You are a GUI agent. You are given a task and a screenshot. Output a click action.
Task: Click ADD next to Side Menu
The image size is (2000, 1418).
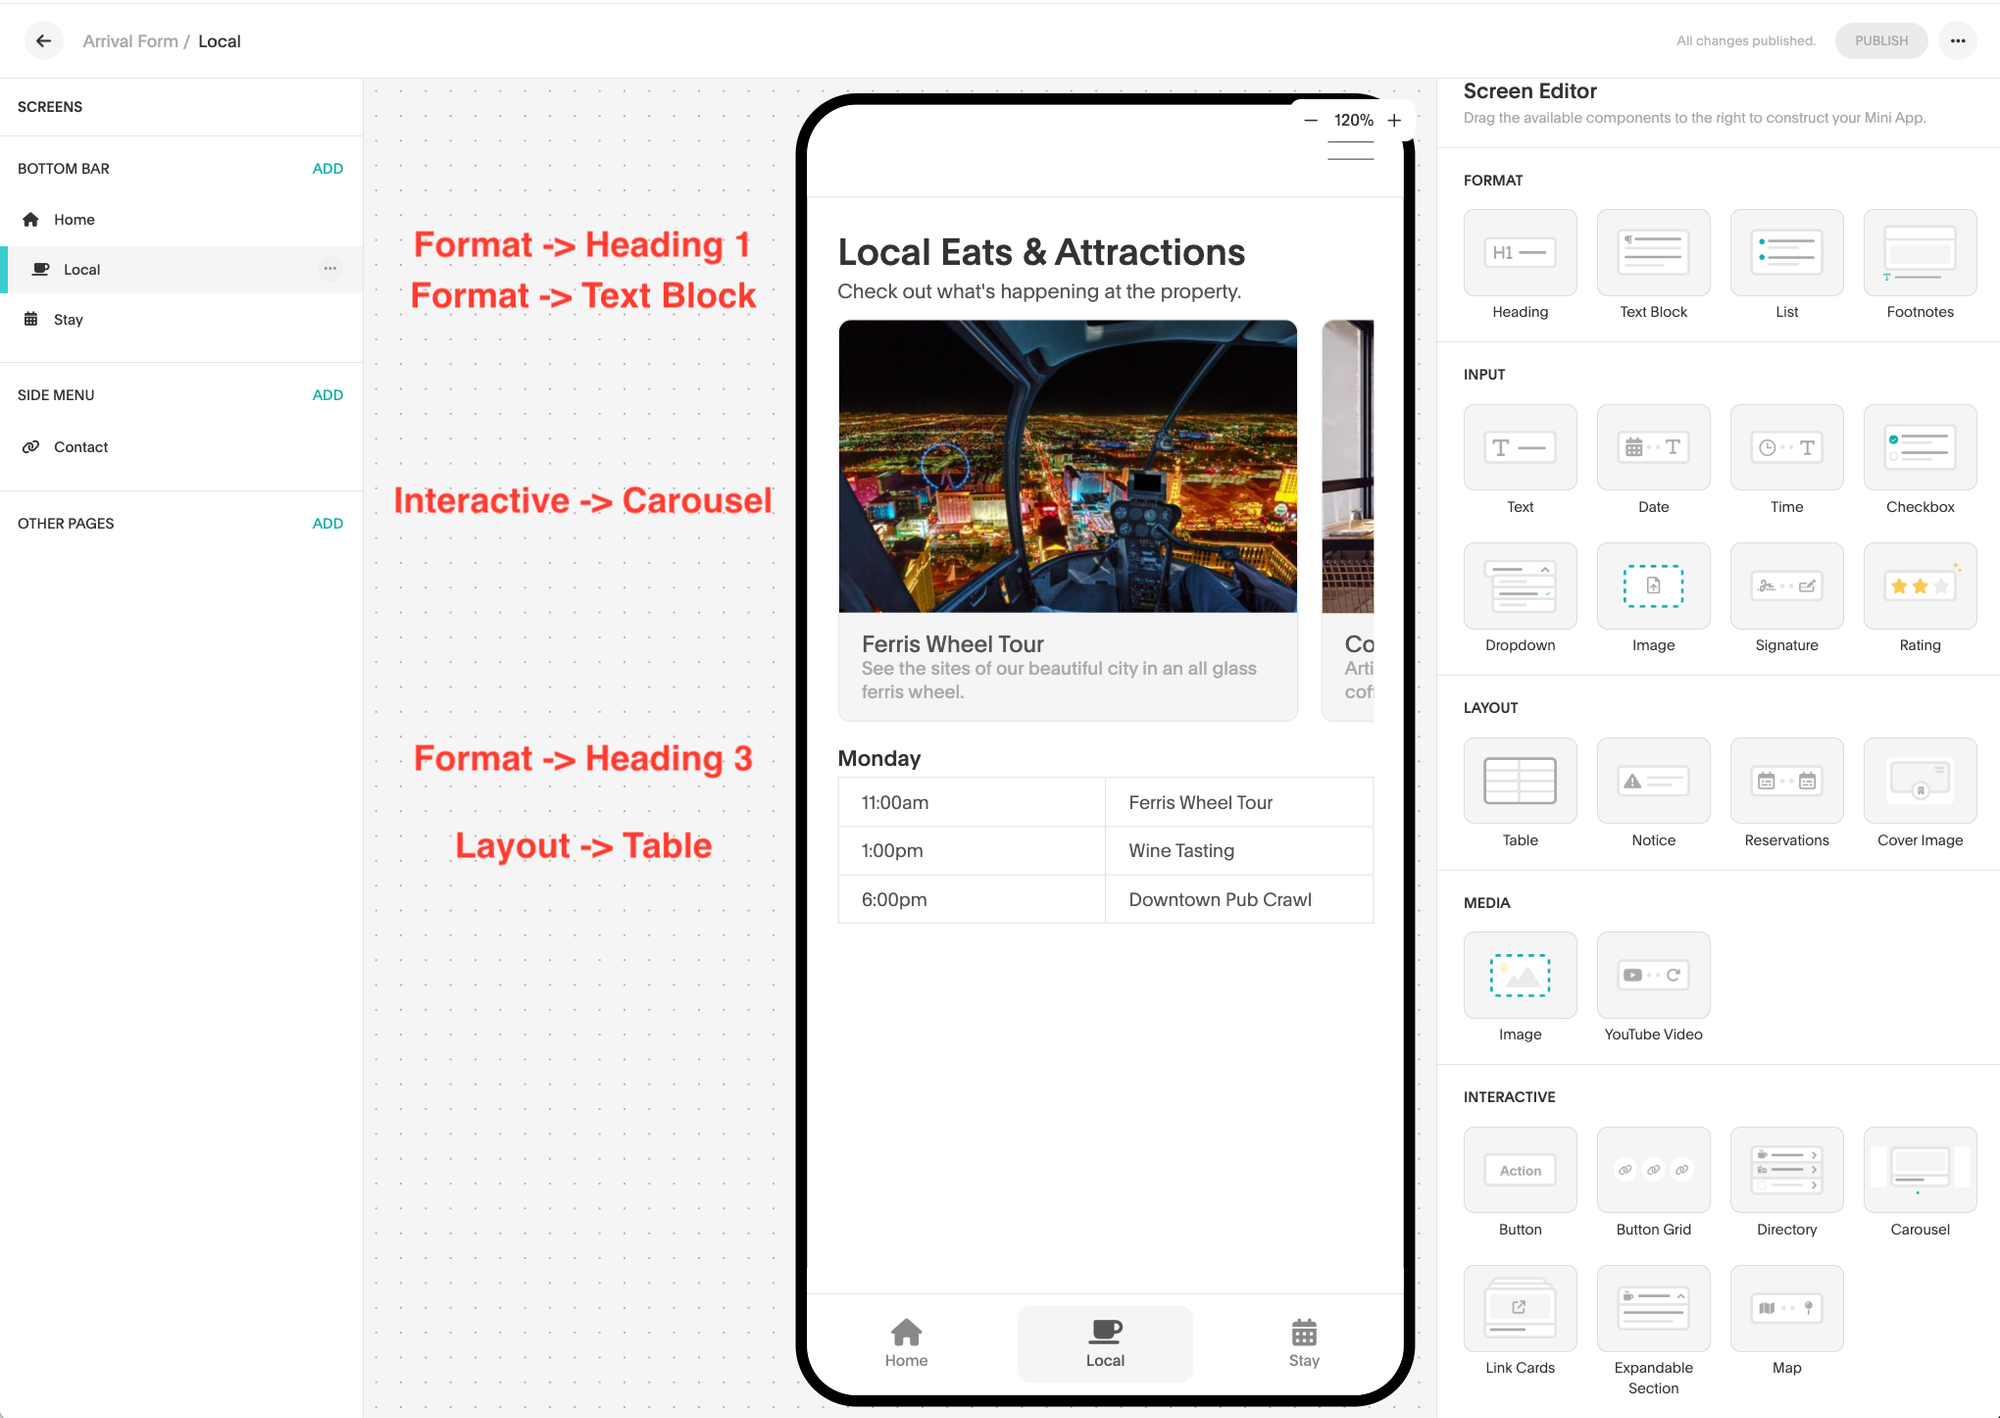click(327, 396)
